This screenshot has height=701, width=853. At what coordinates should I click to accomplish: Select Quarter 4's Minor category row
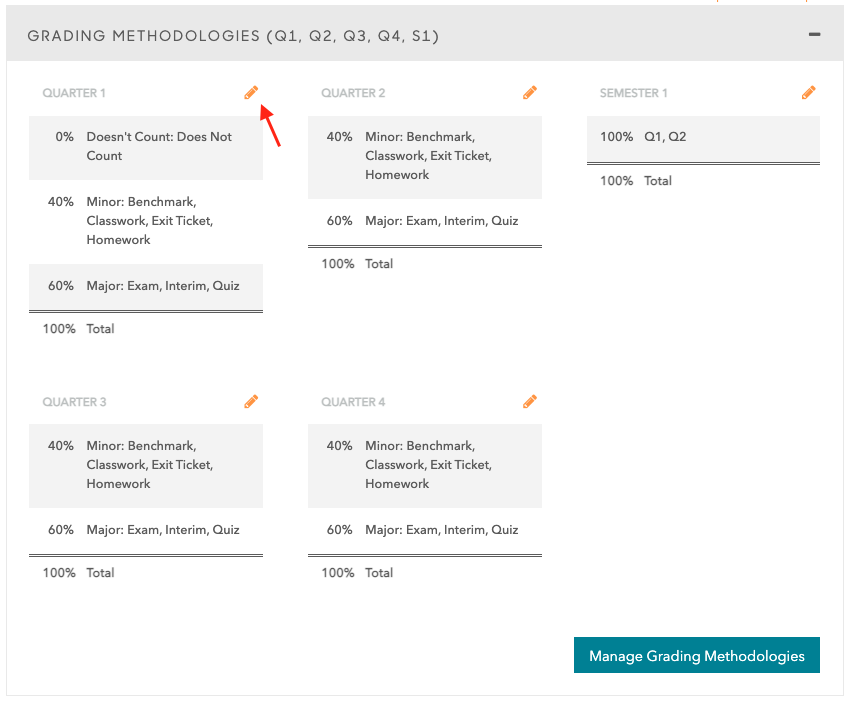425,465
